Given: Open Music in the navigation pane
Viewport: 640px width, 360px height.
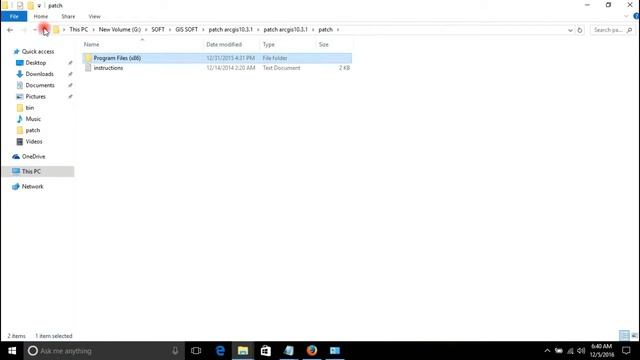Looking at the screenshot, I should [x=33, y=119].
